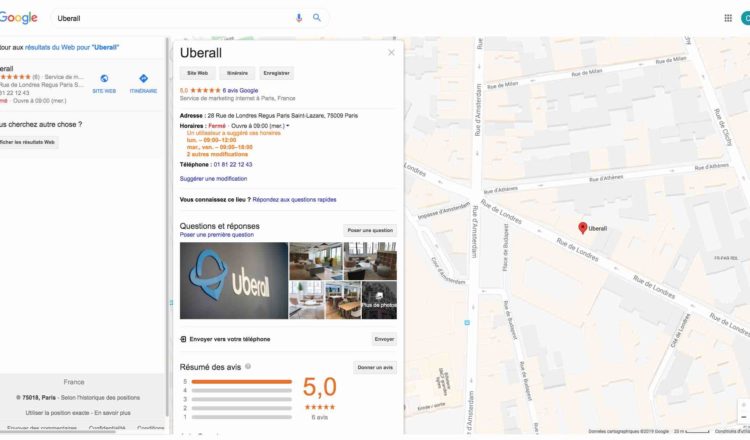
Task: Click résultats du Web pour Uberall link
Action: click(72, 47)
